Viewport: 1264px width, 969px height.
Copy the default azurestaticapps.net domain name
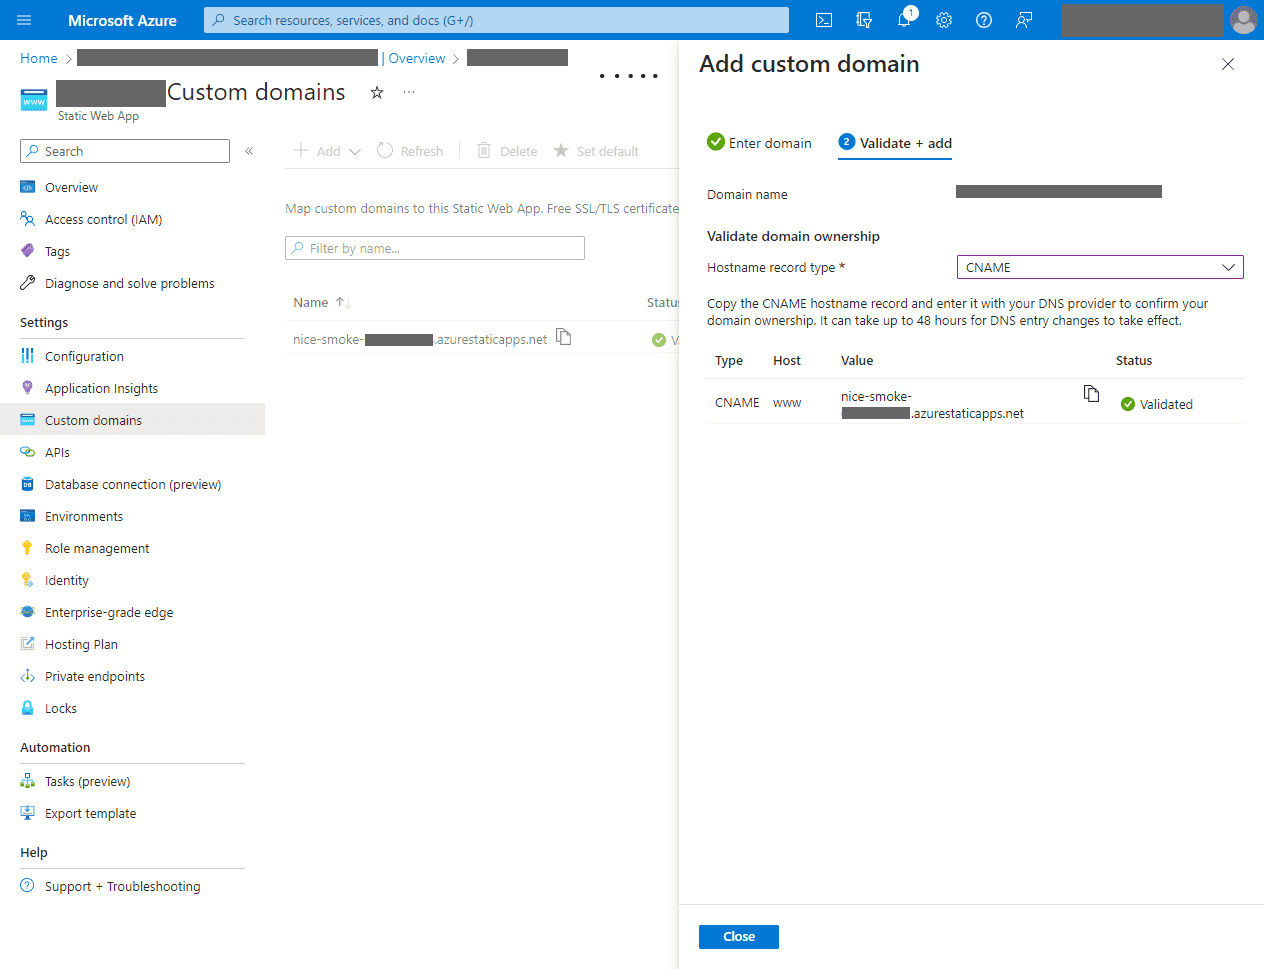pos(564,337)
